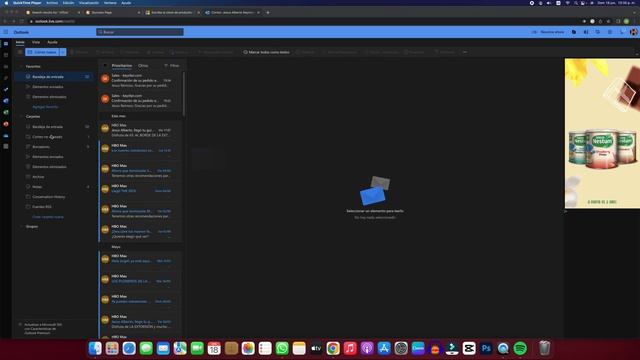
Task: Open Finder from the Dock
Action: [95, 348]
